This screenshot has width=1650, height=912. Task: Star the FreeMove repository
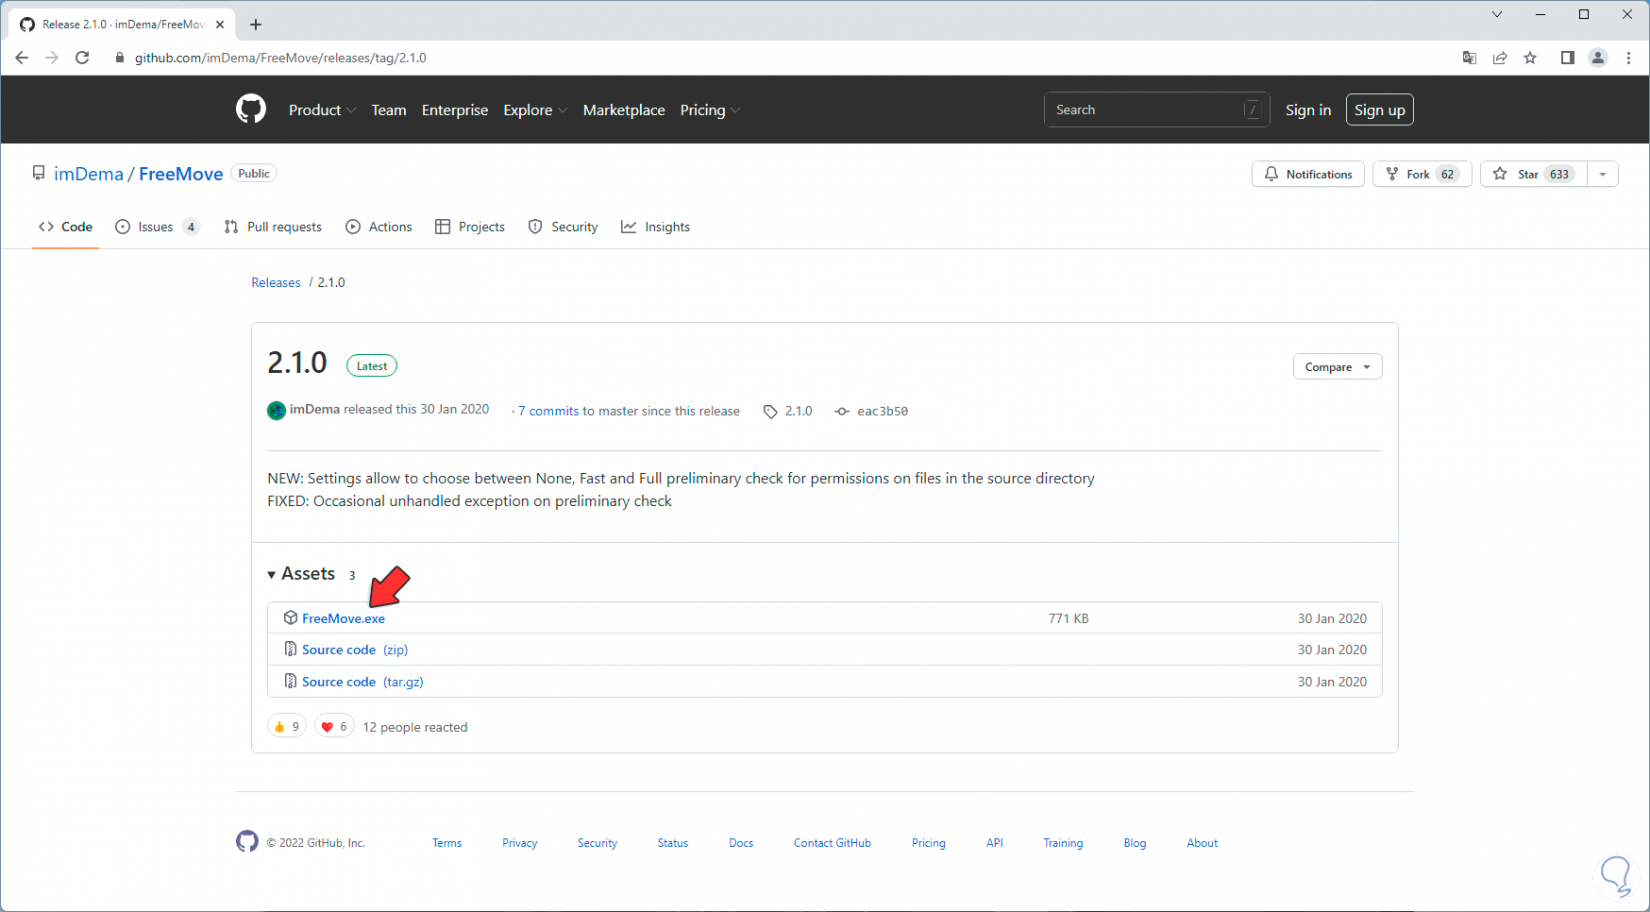pos(1533,174)
